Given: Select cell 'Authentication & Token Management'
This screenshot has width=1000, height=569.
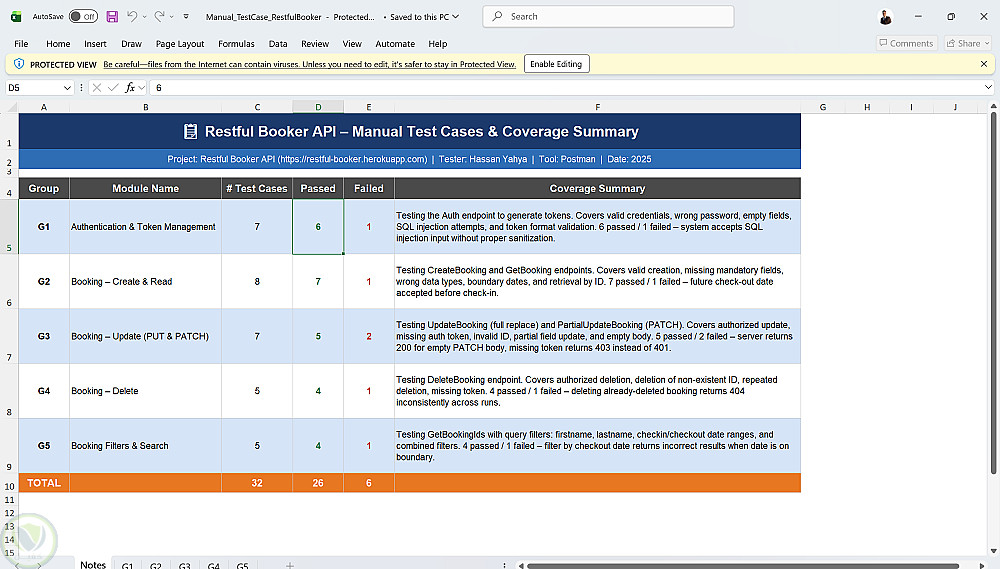Looking at the screenshot, I should point(145,226).
